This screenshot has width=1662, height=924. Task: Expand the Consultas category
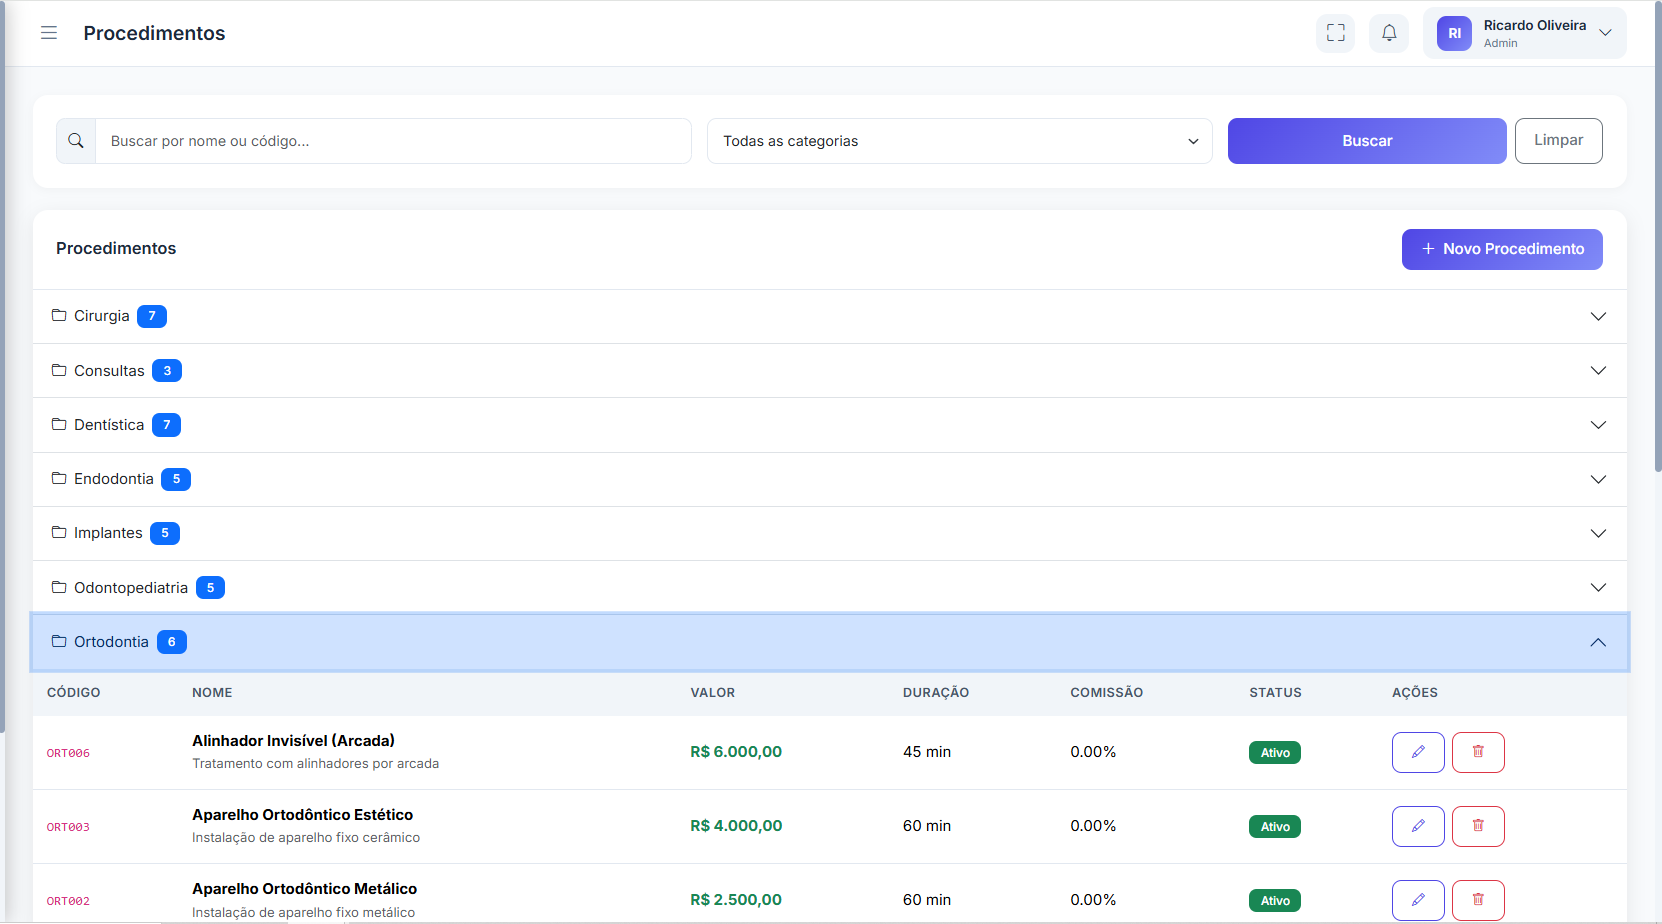pyautogui.click(x=830, y=371)
